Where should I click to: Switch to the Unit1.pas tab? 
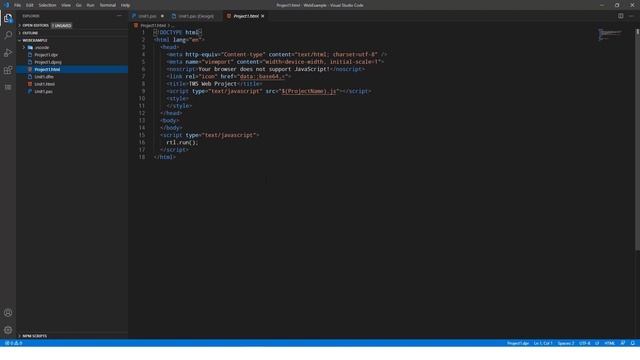[x=147, y=16]
